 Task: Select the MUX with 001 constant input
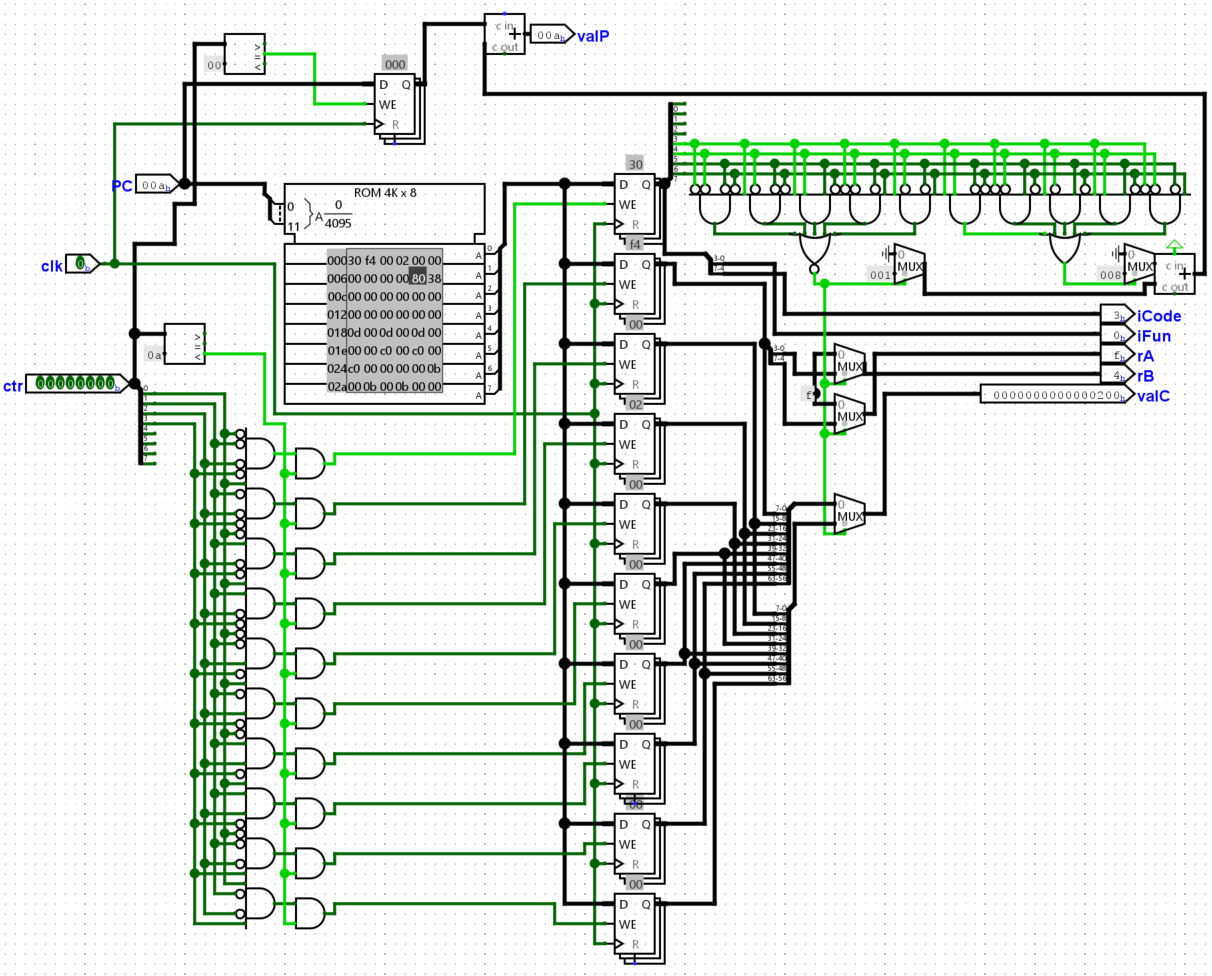click(909, 264)
